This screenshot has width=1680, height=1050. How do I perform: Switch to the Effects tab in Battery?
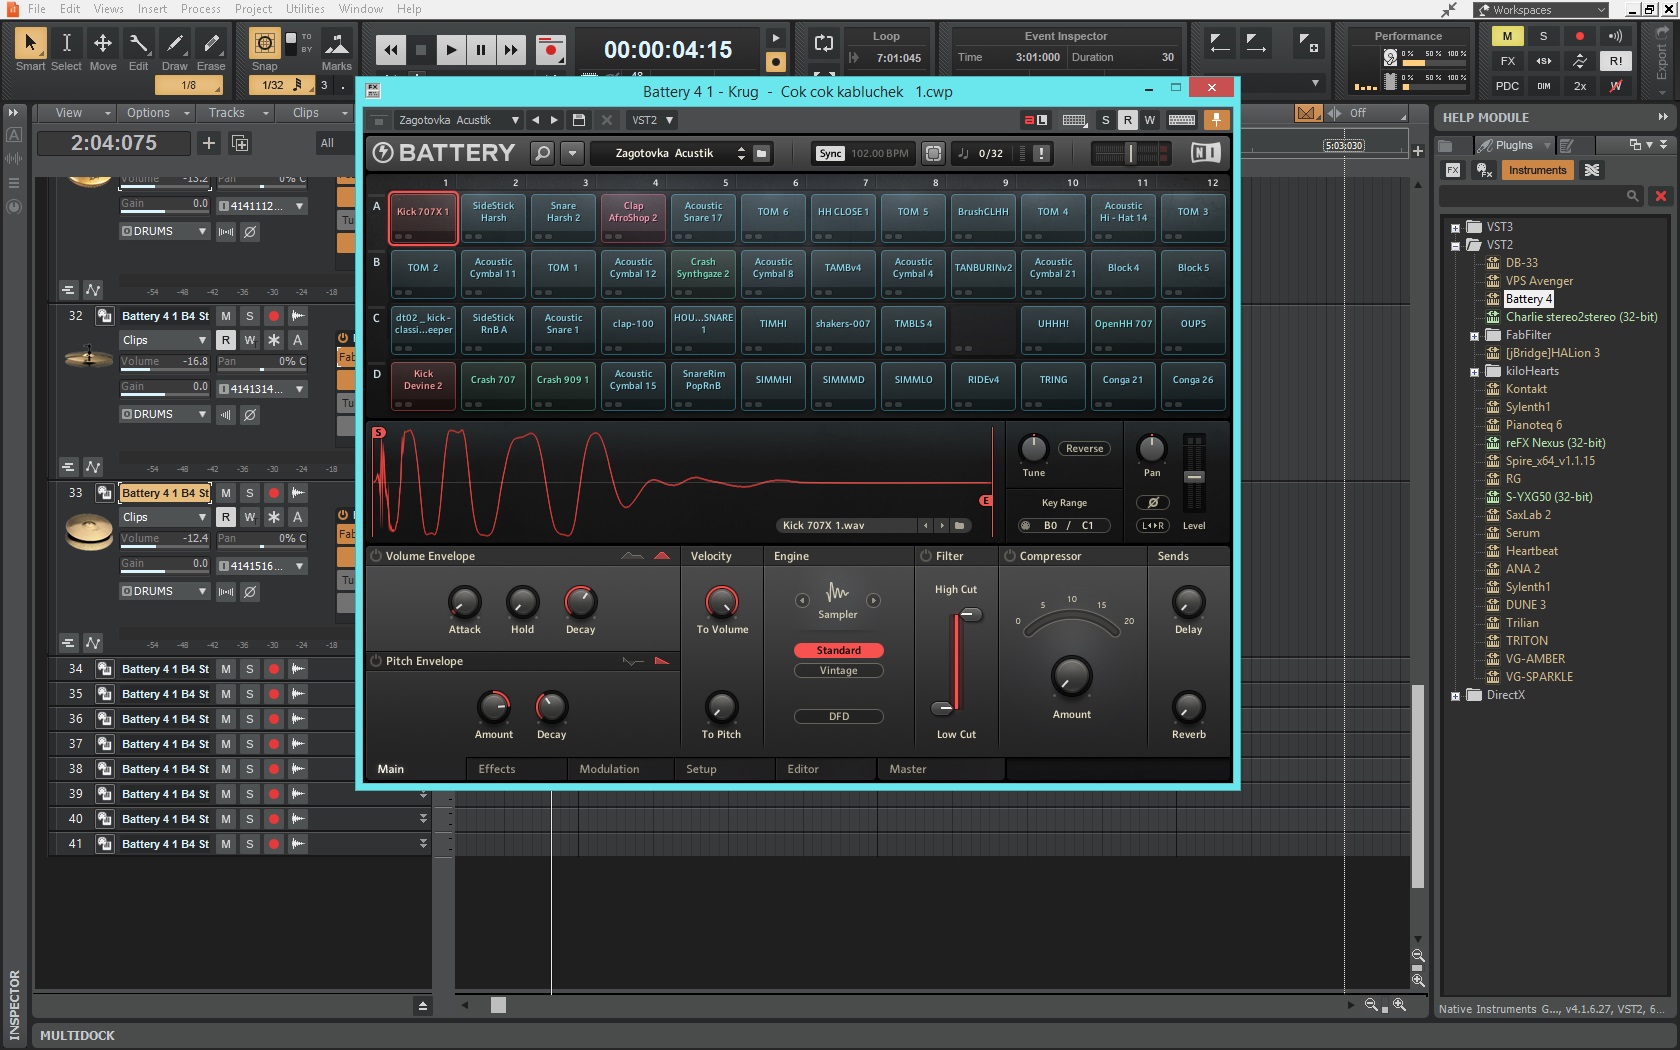[496, 769]
